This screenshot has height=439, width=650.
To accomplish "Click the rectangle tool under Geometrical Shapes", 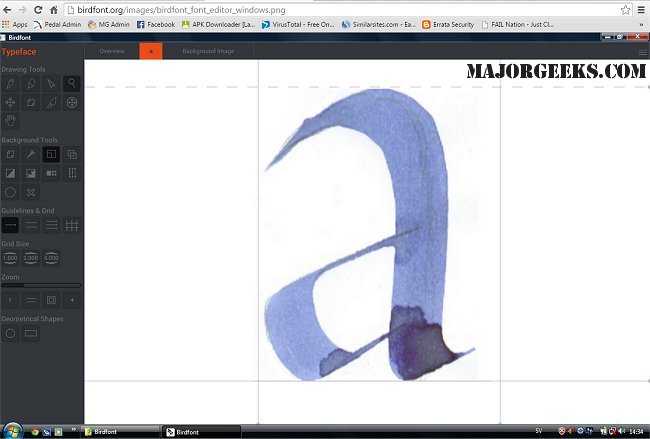I will tap(31, 332).
